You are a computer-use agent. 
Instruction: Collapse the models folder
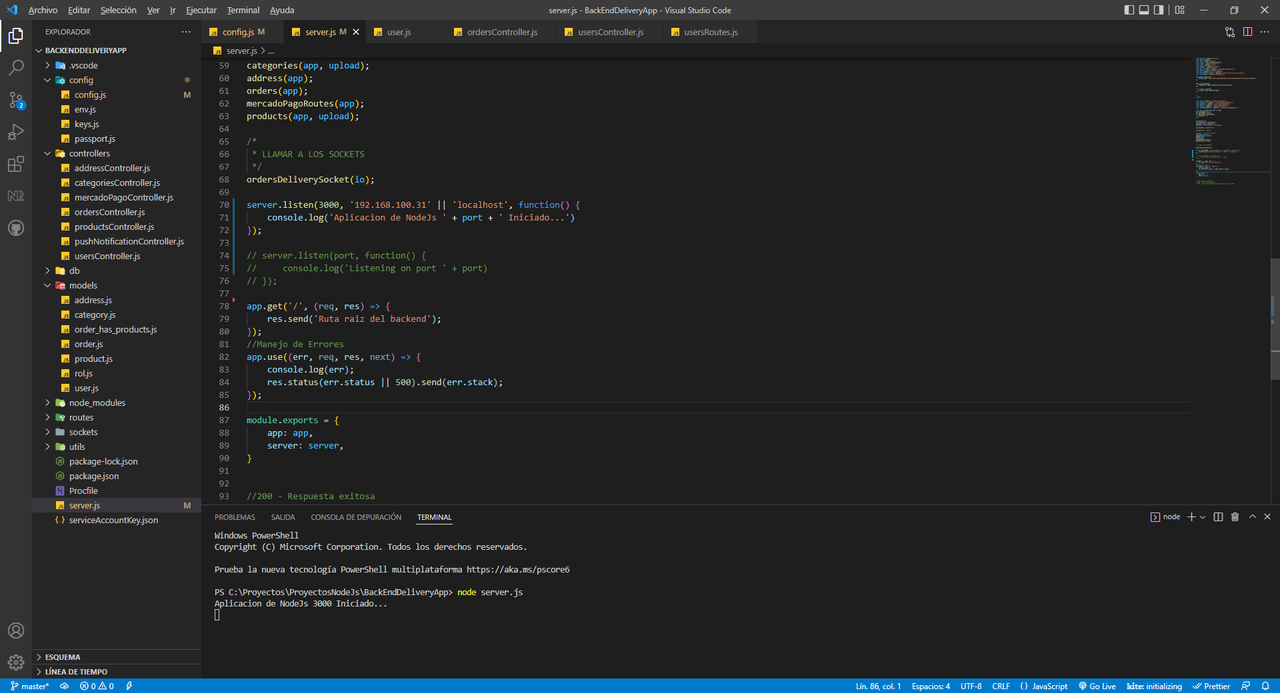[x=117, y=285]
